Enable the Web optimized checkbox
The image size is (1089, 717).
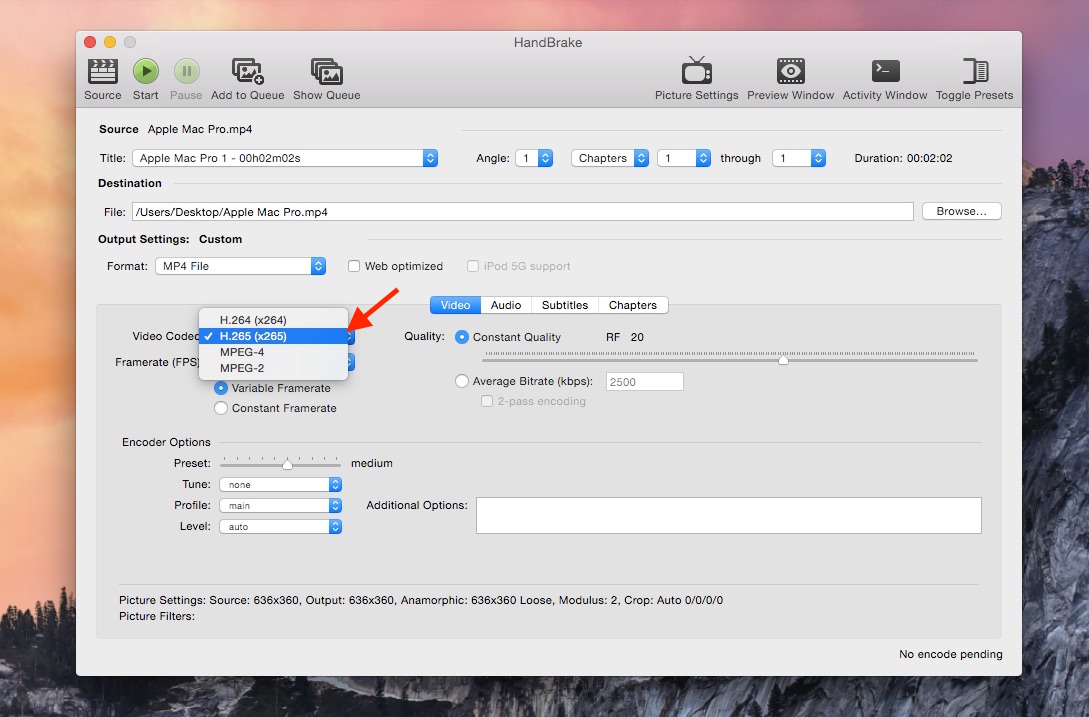[354, 266]
